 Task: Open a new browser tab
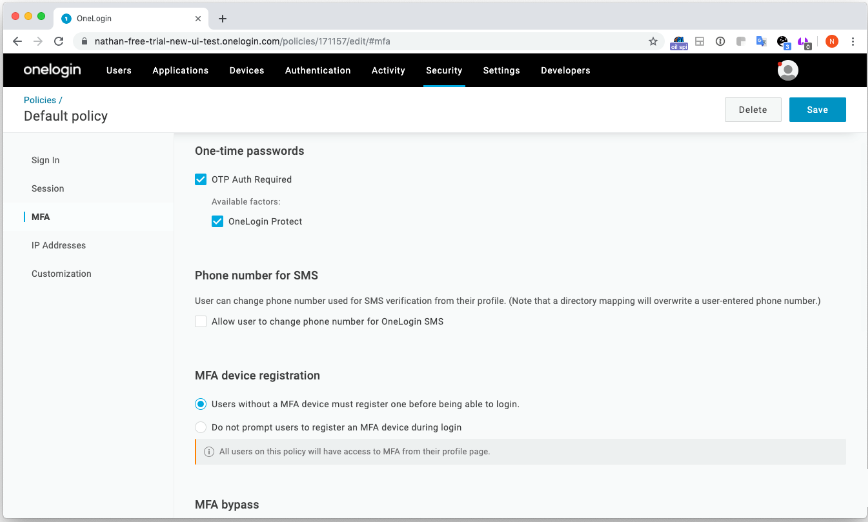click(223, 18)
